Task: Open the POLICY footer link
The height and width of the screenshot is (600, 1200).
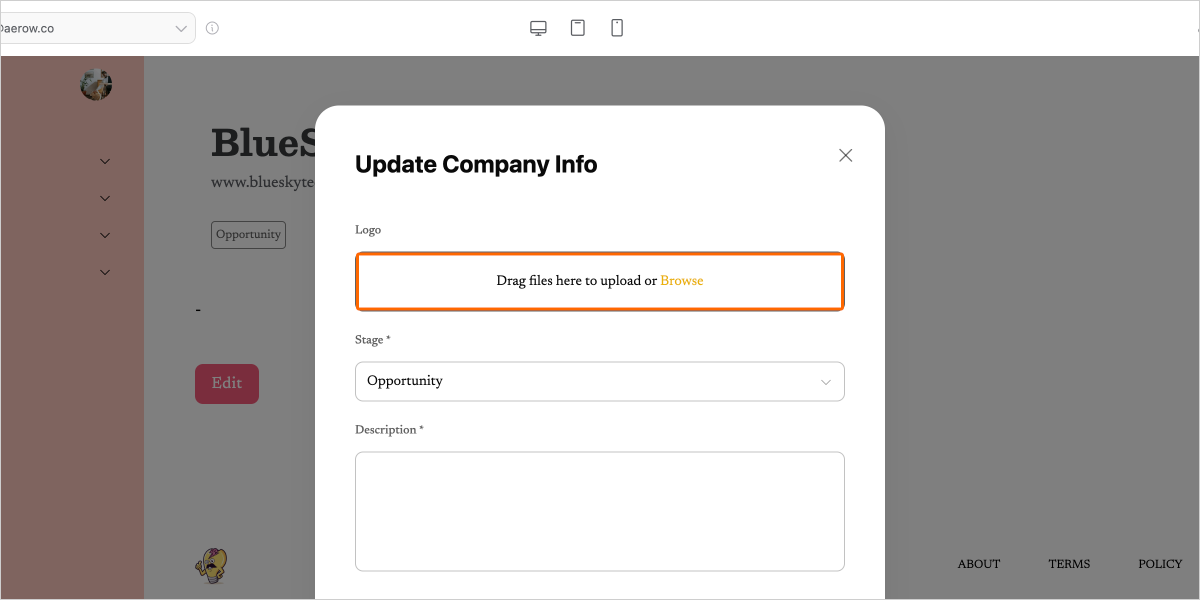Action: (x=1160, y=564)
